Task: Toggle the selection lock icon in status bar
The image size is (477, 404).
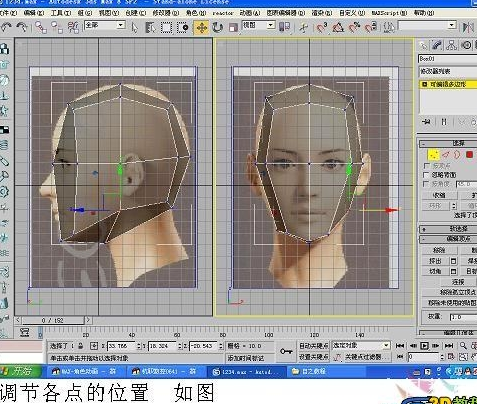Action: 81,346
